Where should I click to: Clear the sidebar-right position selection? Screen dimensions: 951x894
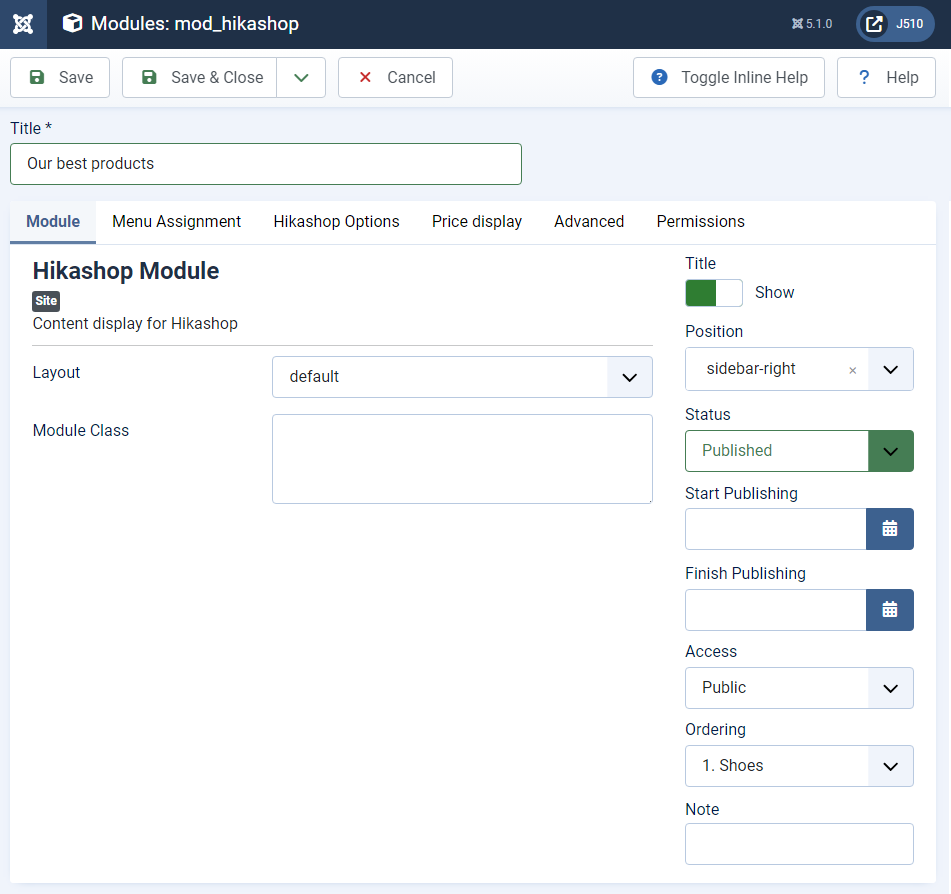[852, 370]
